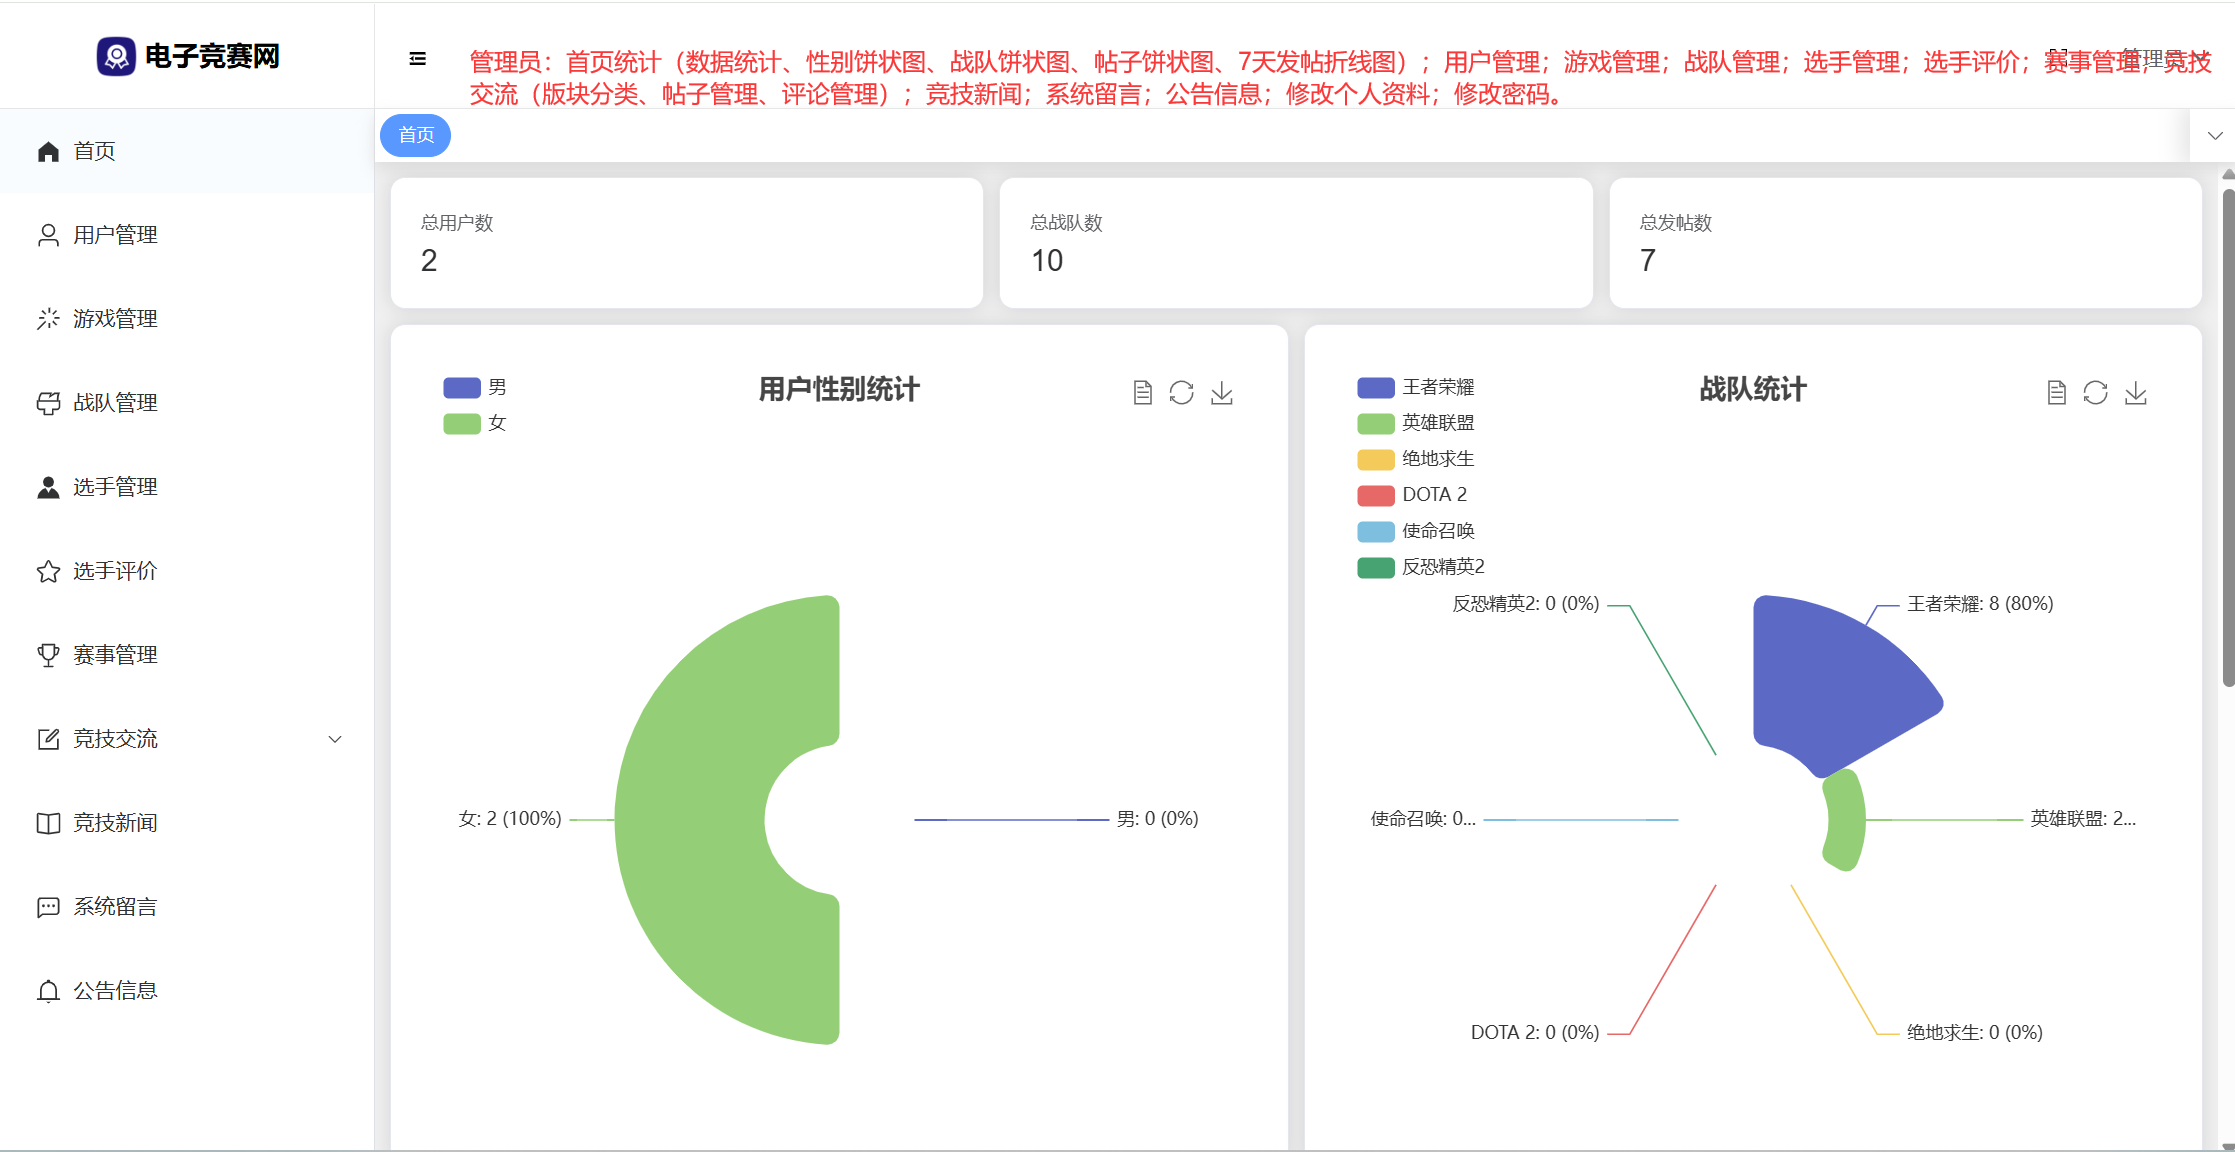Open data view in 战队统计 chart
This screenshot has height=1152, width=2235.
pos(2056,393)
